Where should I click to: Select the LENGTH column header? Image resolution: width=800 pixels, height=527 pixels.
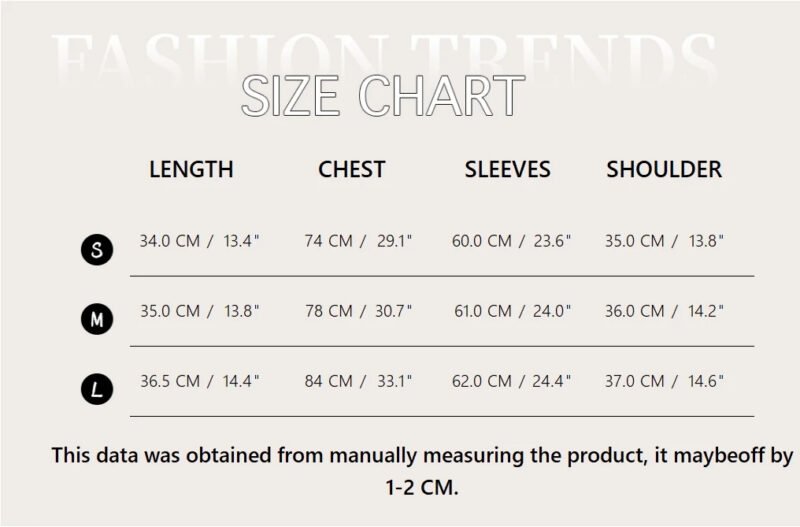pos(191,169)
